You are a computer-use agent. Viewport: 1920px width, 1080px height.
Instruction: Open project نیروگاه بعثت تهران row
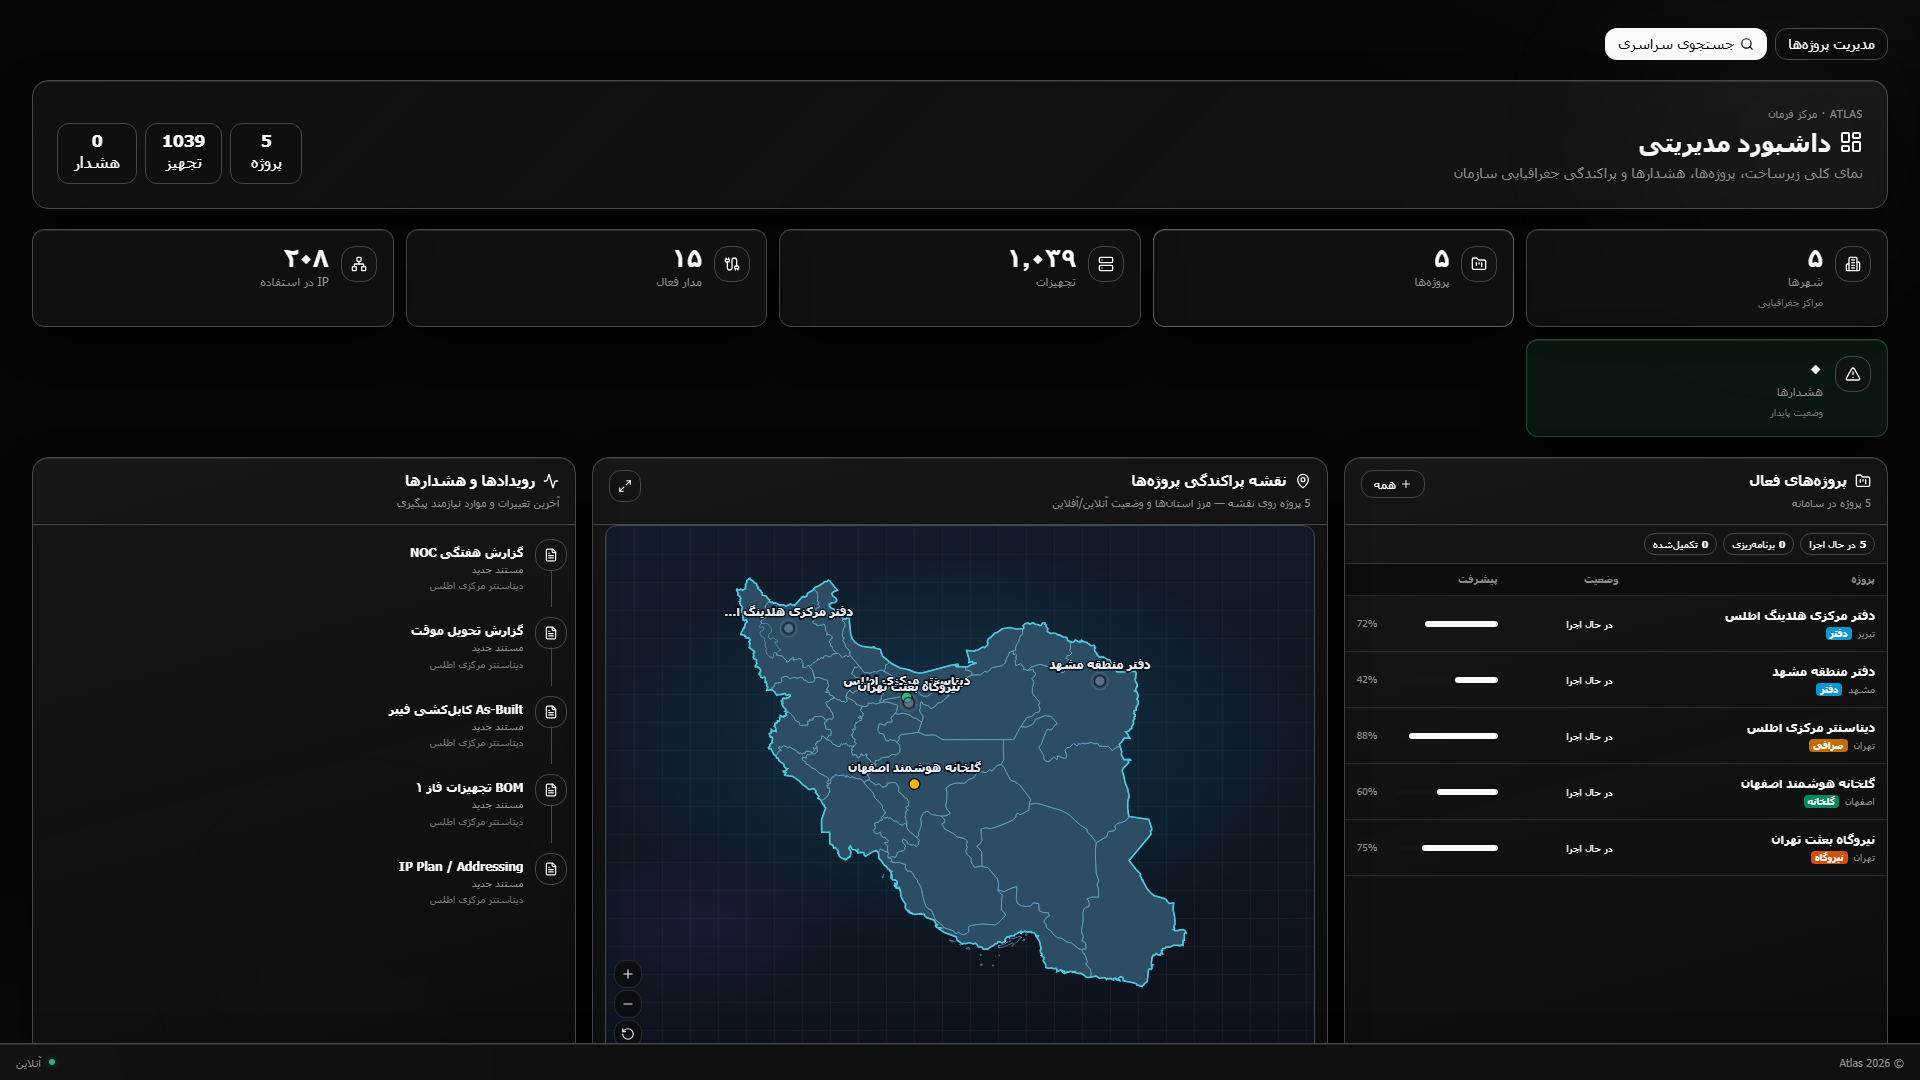point(1616,848)
